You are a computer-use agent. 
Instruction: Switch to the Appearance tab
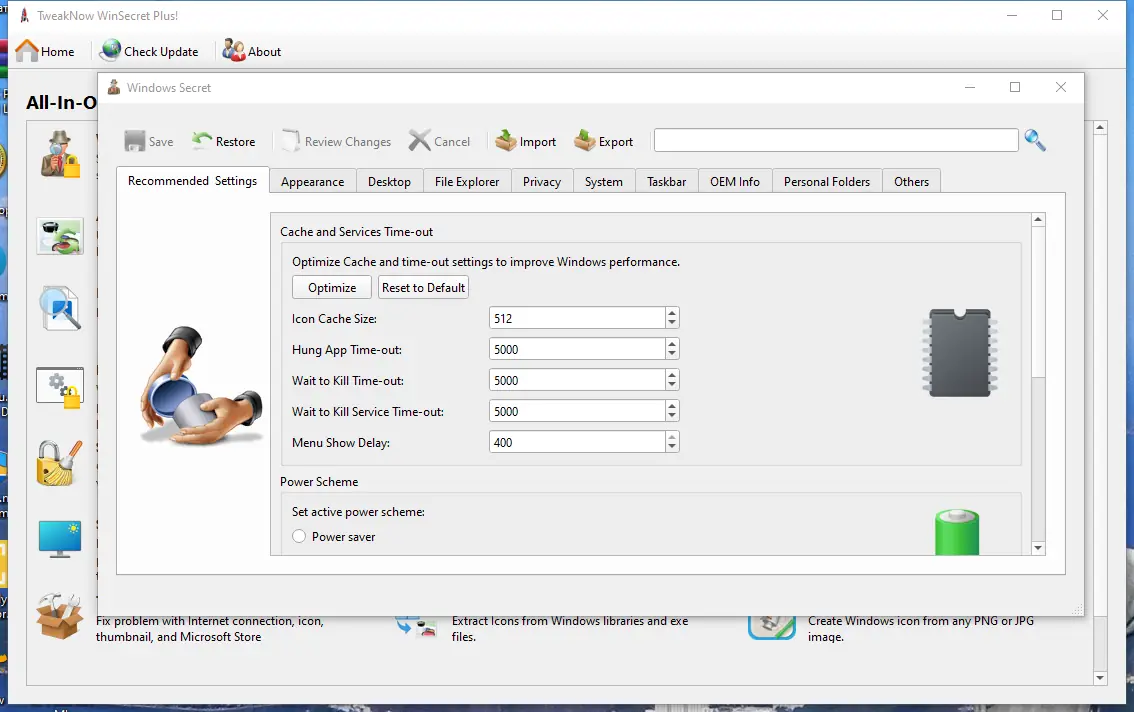312,182
